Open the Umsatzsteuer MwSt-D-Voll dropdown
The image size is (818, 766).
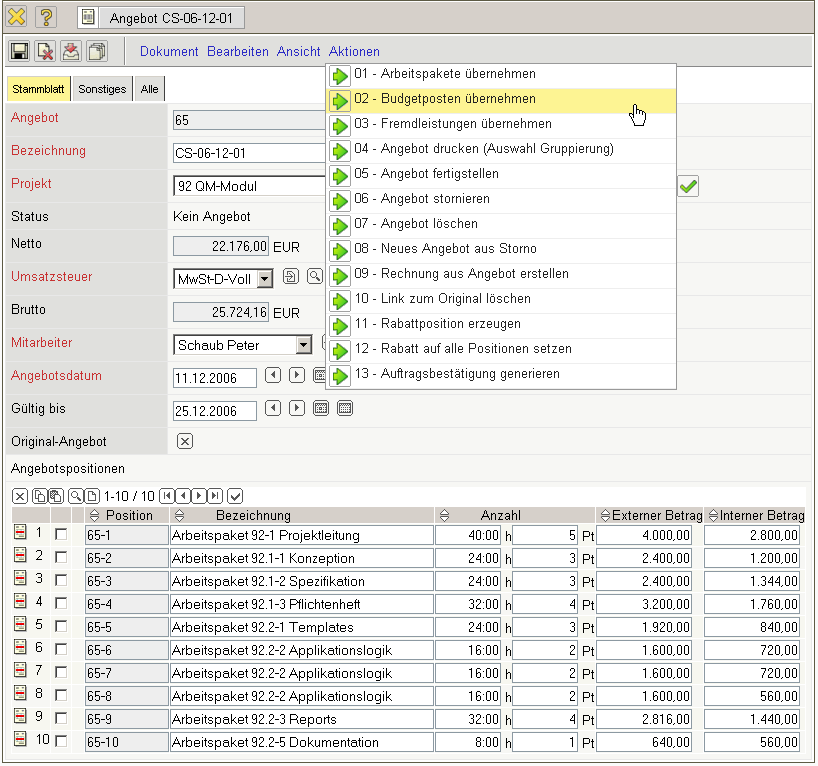(264, 279)
